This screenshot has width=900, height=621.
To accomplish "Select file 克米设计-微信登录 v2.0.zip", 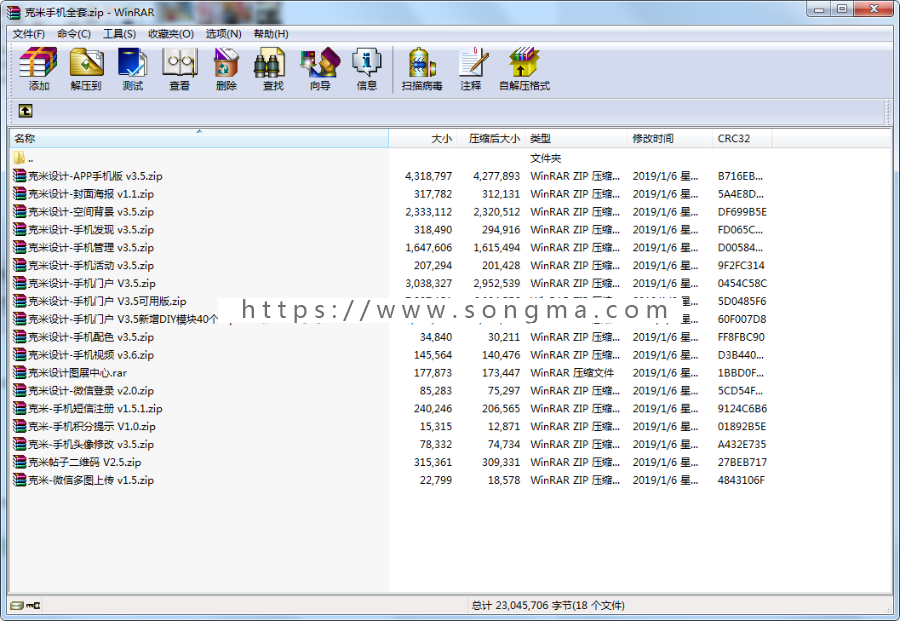I will point(91,391).
